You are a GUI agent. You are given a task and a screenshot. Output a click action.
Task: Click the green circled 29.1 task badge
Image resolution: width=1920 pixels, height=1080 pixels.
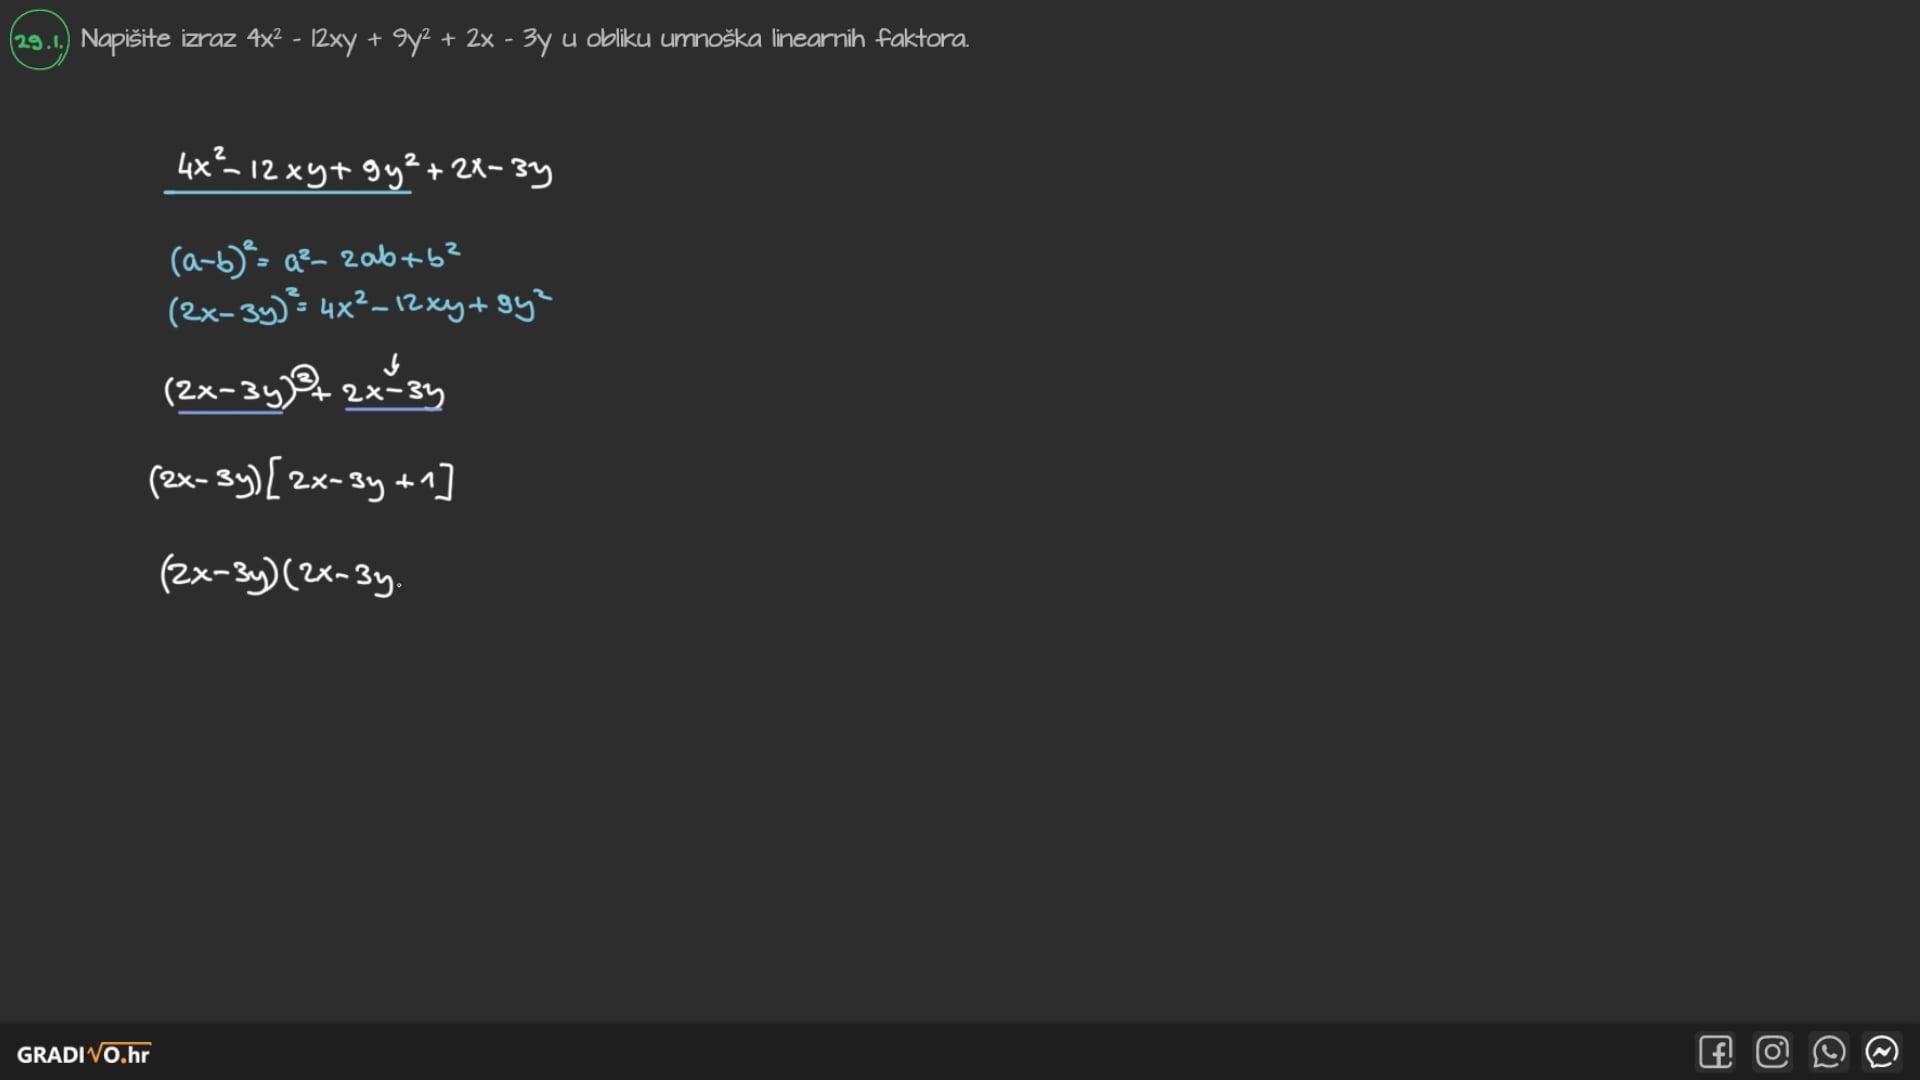(39, 40)
